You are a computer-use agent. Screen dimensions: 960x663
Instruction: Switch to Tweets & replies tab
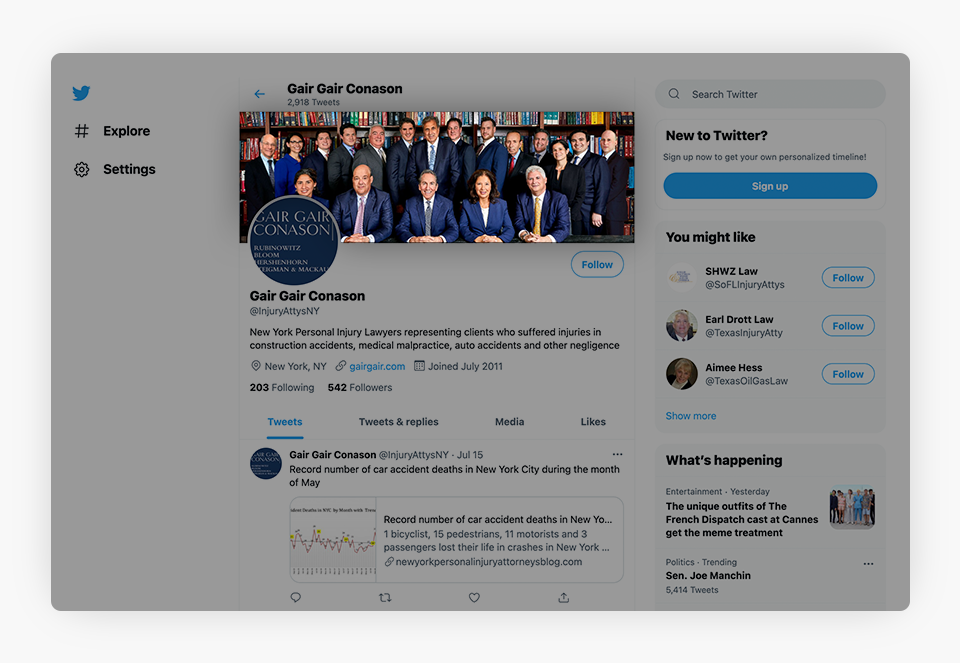point(399,422)
